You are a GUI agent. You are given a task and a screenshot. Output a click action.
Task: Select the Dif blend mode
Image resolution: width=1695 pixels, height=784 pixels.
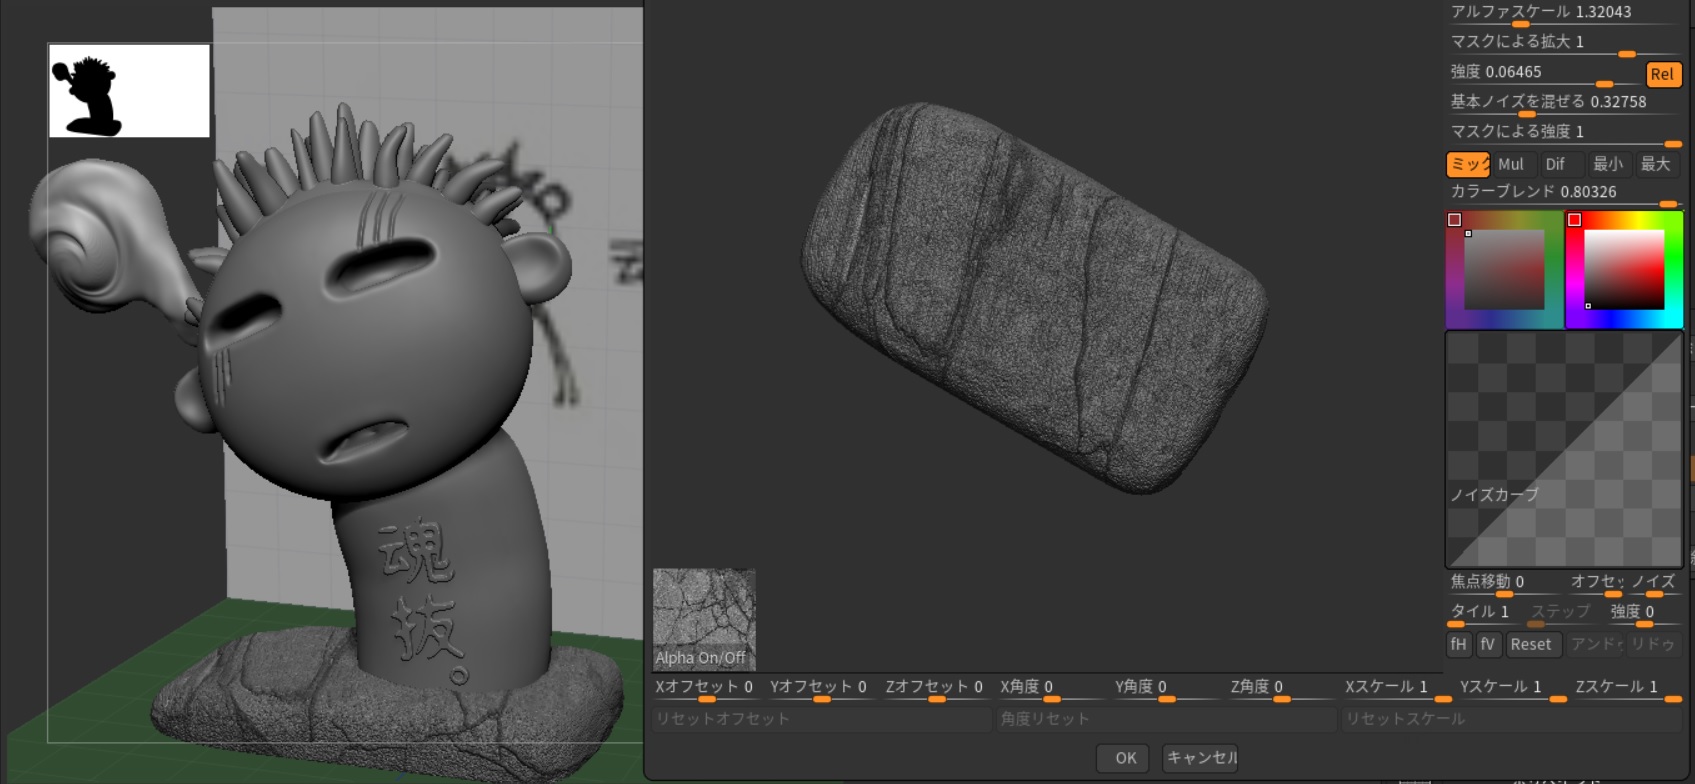pos(1555,164)
